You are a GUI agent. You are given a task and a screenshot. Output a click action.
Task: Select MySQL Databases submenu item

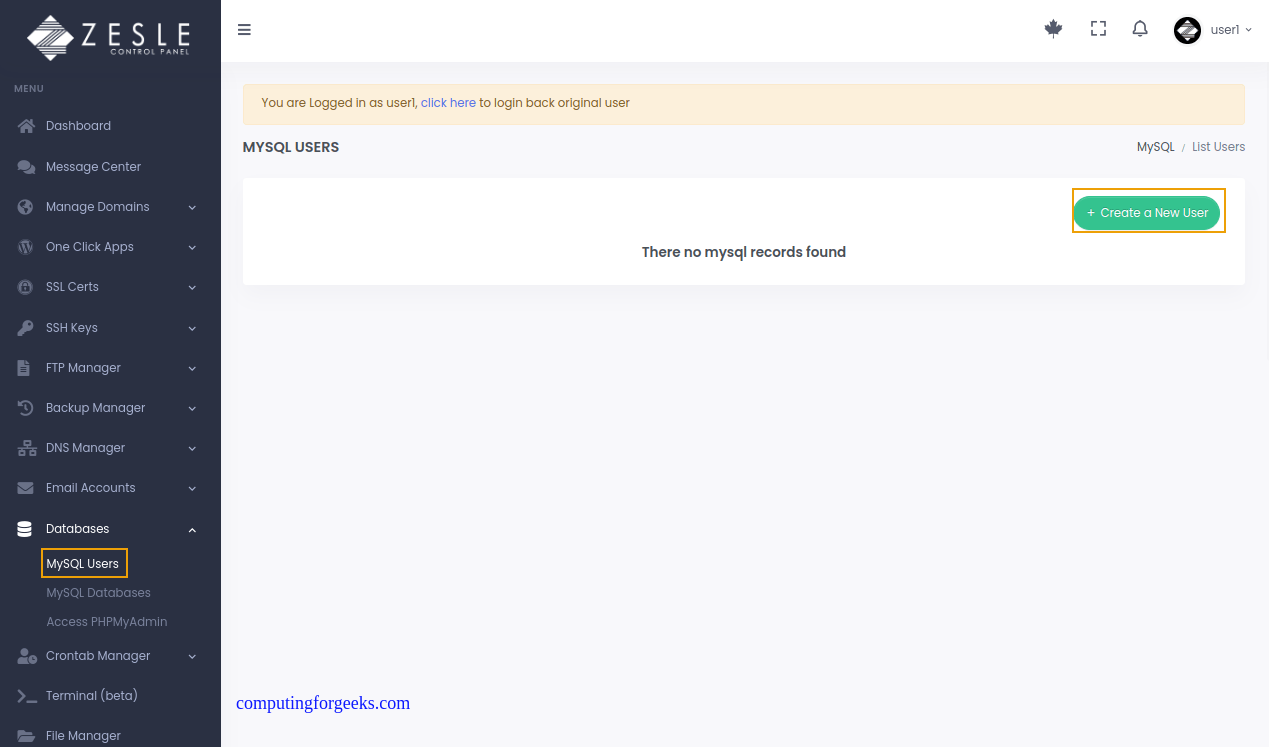click(98, 593)
